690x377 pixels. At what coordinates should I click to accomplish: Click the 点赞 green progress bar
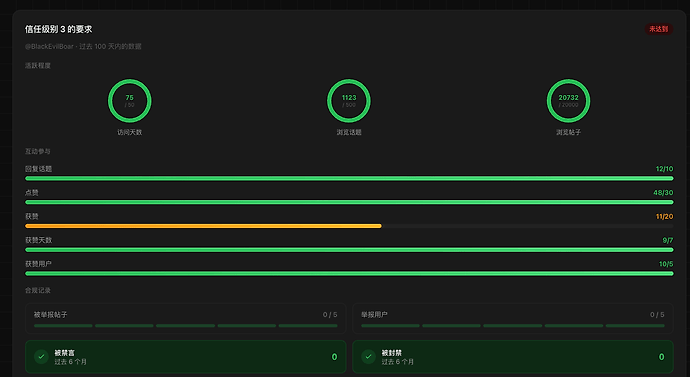[349, 202]
